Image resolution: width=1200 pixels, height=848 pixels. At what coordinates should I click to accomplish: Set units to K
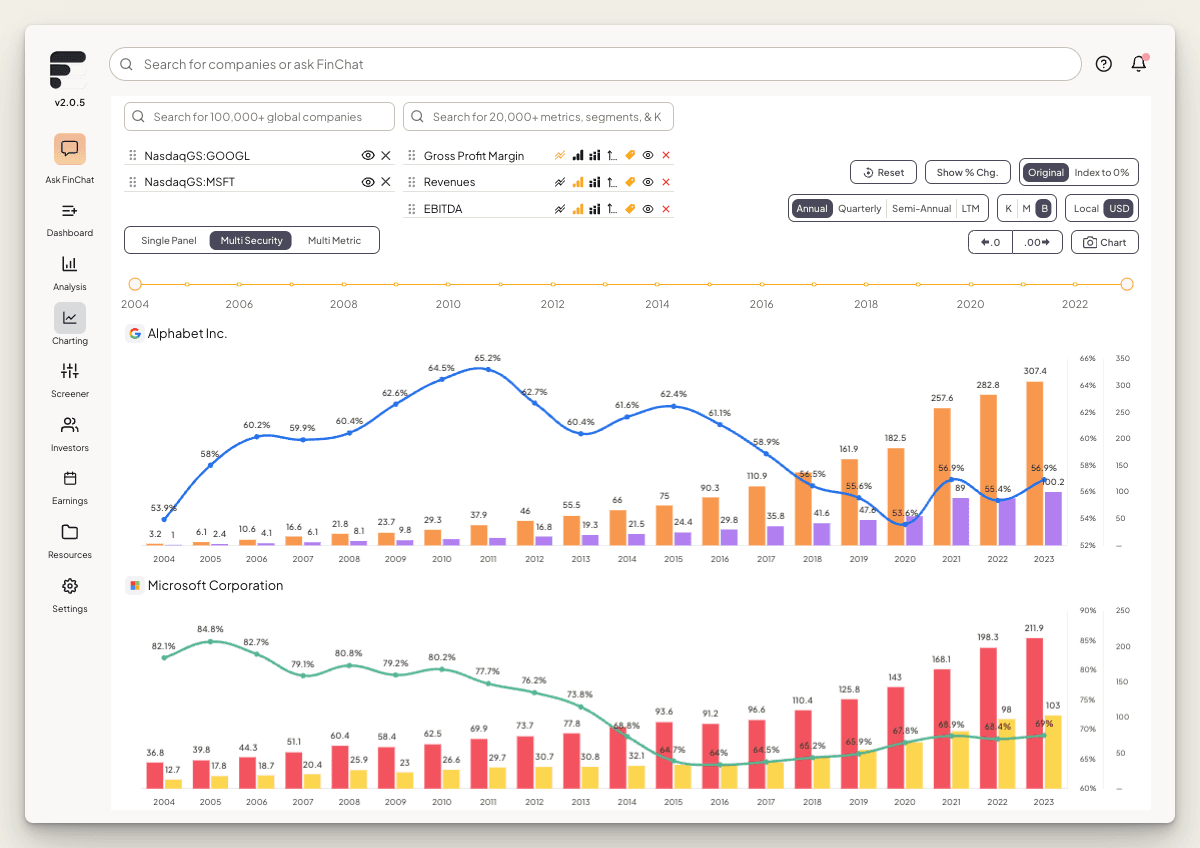[1008, 208]
